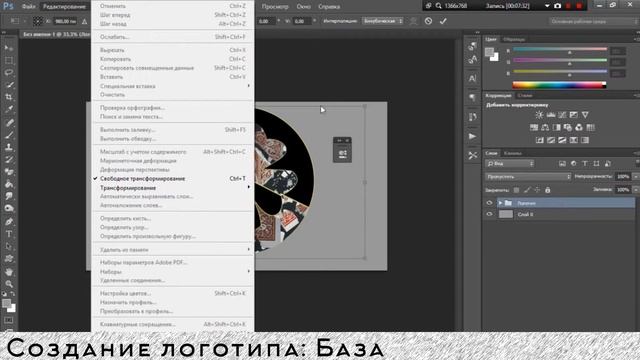The height and width of the screenshot is (360, 640).
Task: Select the Clone Stamp tool
Action: click(9, 147)
